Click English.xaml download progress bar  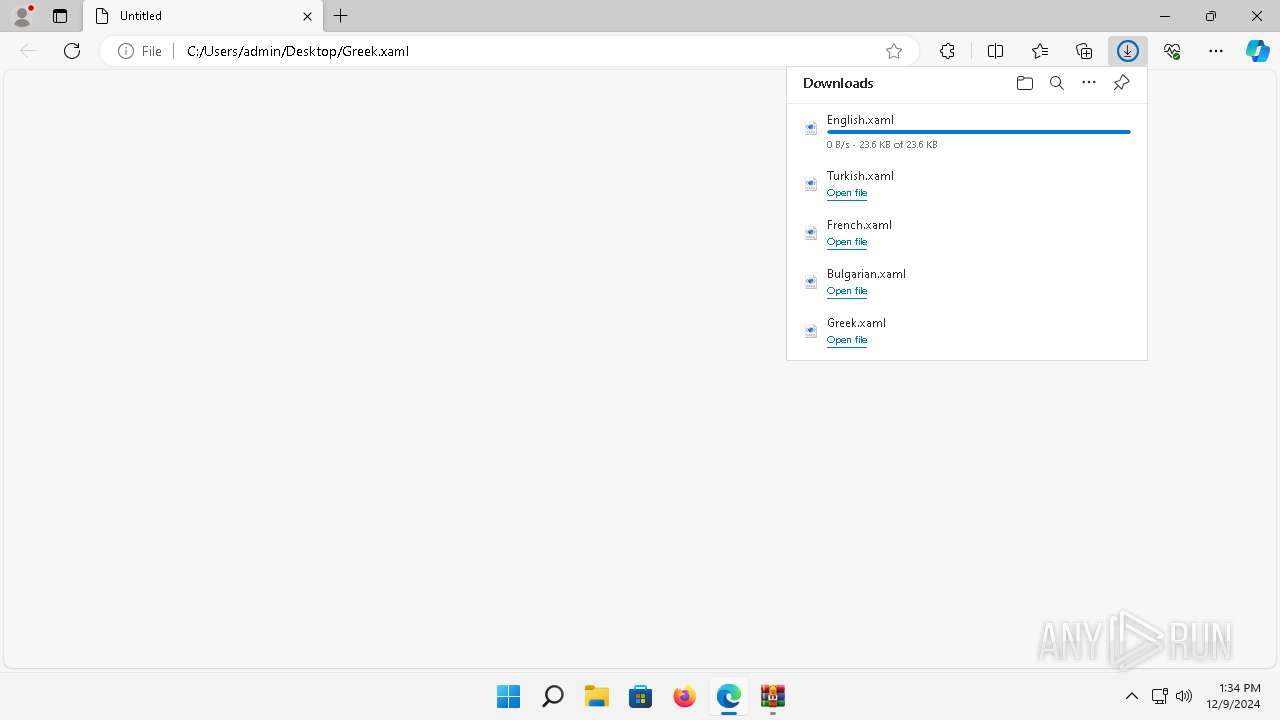pos(978,132)
